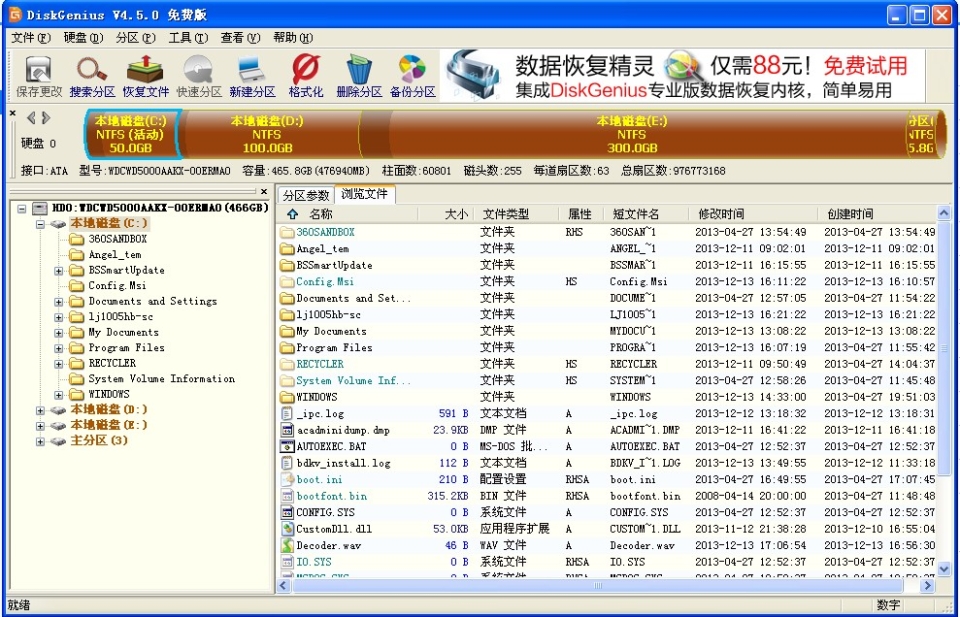Select System Volume Information in tree
This screenshot has width=960, height=617.
pyautogui.click(x=162, y=379)
